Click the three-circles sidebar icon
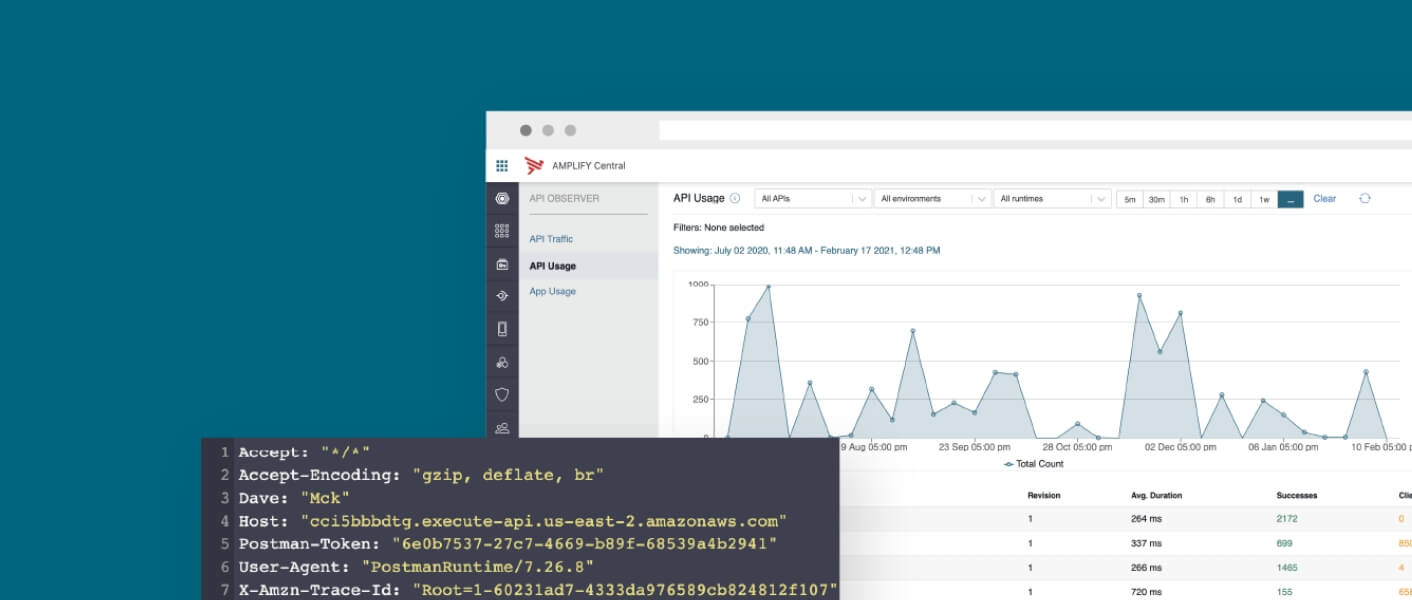Viewport: 1412px width, 600px height. (x=502, y=362)
